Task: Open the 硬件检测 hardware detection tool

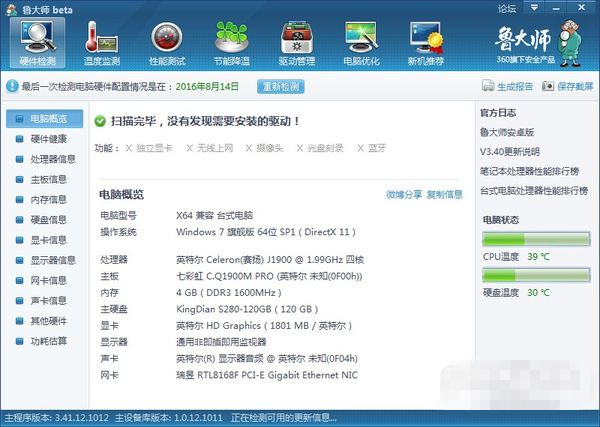Action: (x=38, y=43)
